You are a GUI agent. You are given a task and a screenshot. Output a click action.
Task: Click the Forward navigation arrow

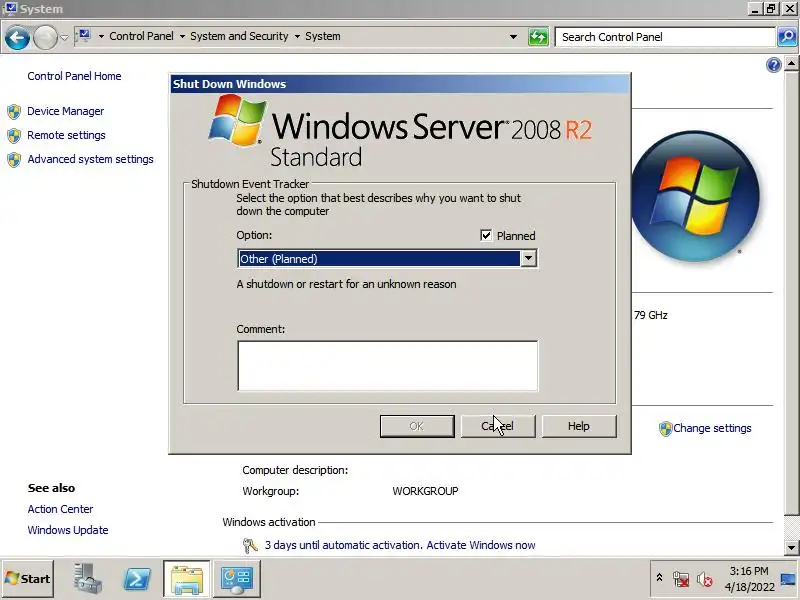pyautogui.click(x=45, y=37)
